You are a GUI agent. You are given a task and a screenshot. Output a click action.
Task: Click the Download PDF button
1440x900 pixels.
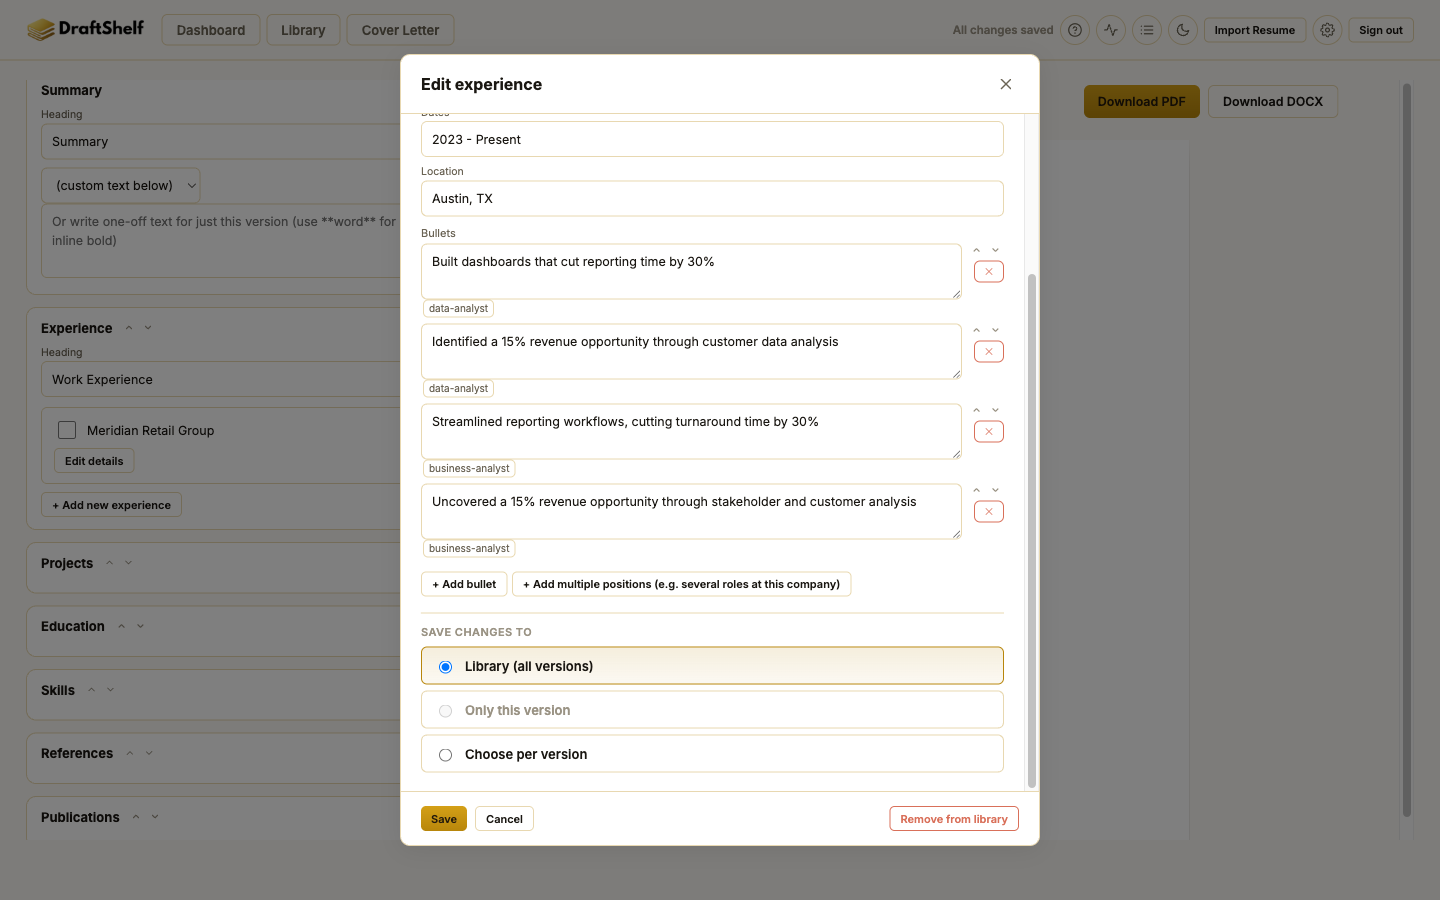[x=1142, y=101]
